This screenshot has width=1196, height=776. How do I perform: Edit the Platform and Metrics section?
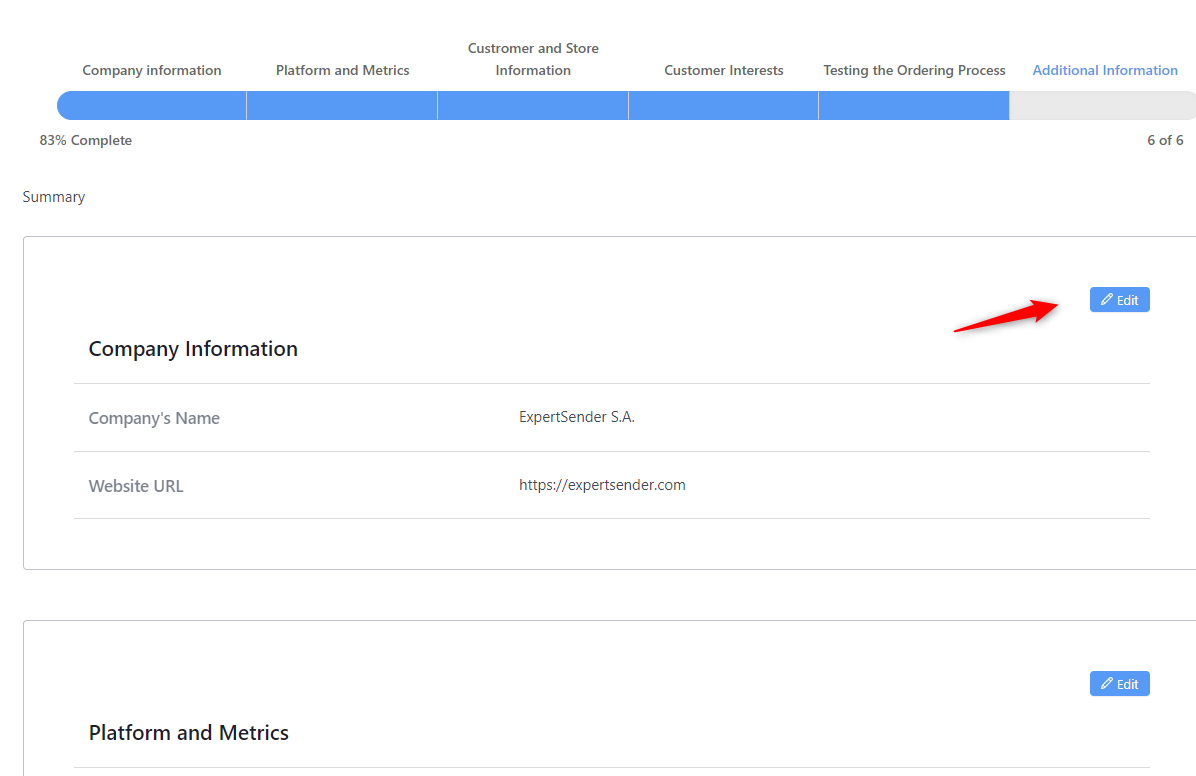pos(1119,684)
